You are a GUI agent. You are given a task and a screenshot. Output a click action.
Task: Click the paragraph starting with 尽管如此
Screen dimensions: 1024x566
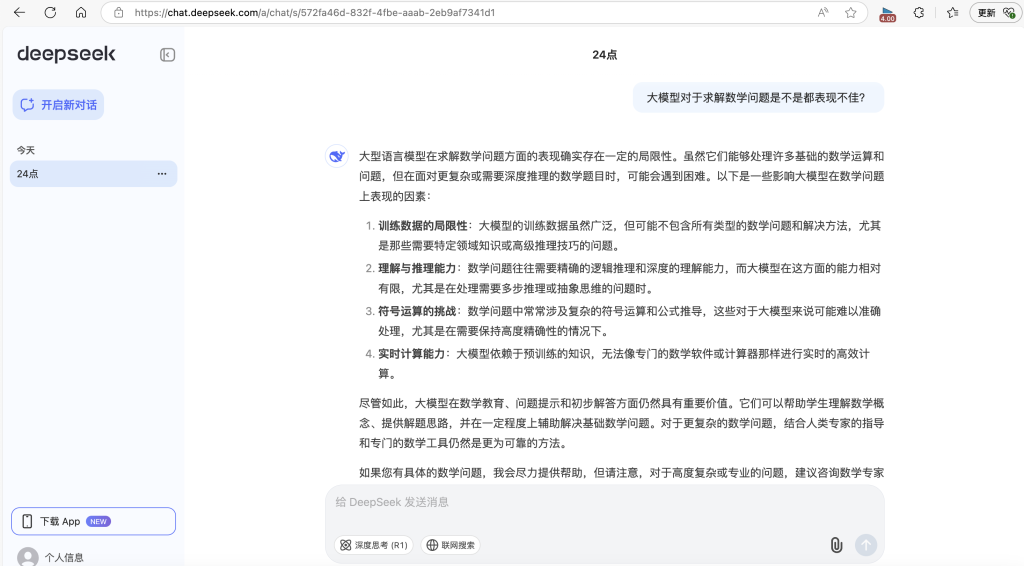[x=622, y=423]
